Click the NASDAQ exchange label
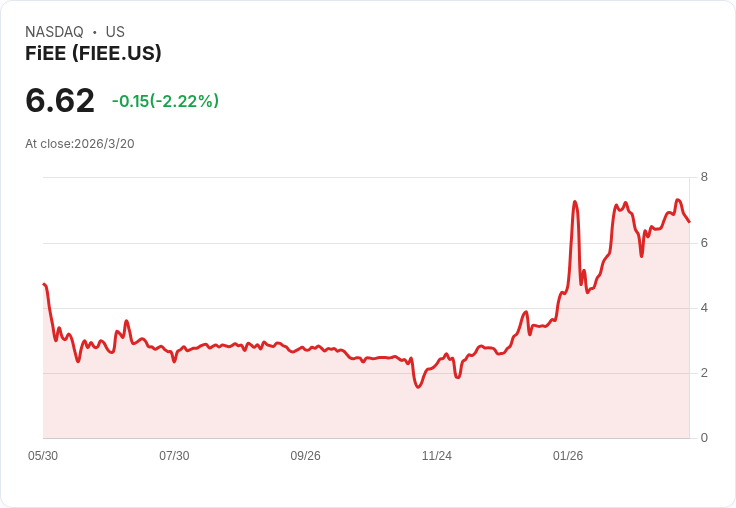 coord(54,32)
